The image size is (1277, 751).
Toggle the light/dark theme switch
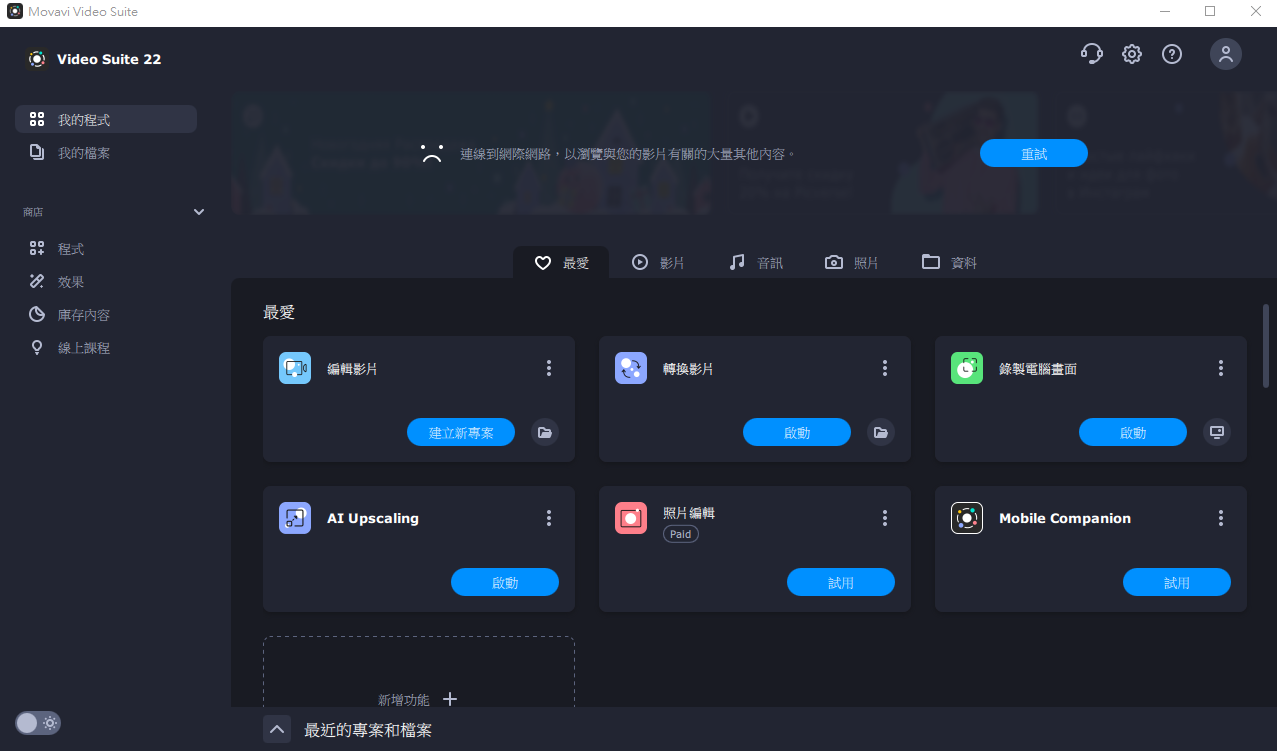coord(38,723)
